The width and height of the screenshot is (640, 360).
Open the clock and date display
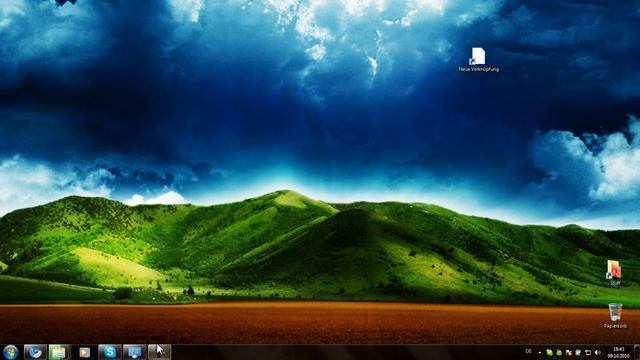tap(619, 353)
